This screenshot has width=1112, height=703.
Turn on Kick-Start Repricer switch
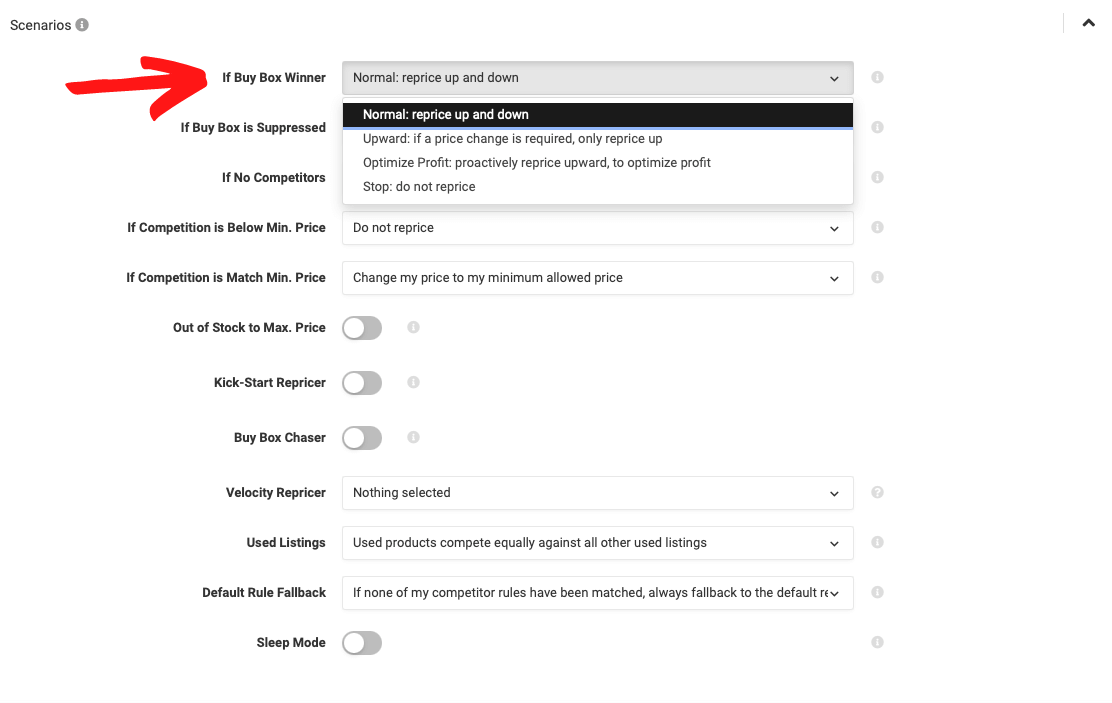pyautogui.click(x=362, y=383)
